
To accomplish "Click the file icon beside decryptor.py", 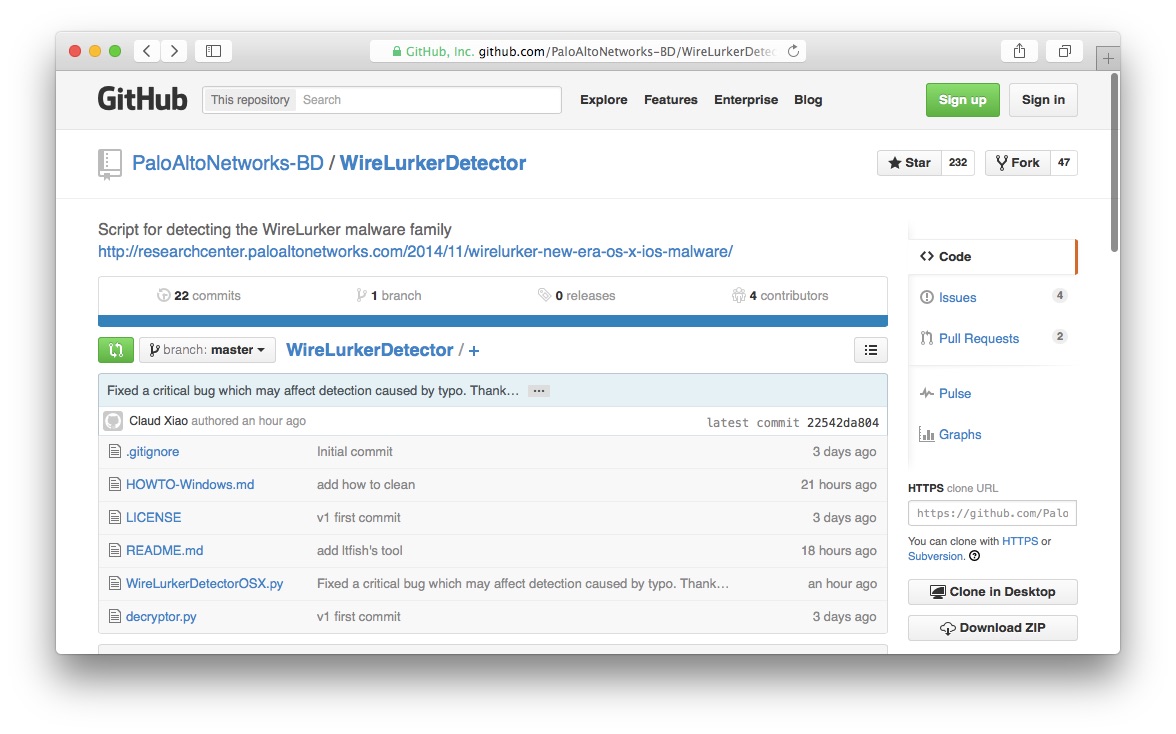I will (x=115, y=616).
